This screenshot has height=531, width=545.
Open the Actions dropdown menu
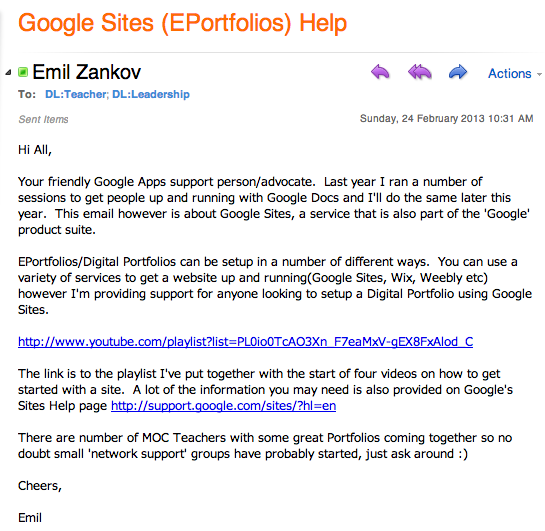click(x=510, y=74)
